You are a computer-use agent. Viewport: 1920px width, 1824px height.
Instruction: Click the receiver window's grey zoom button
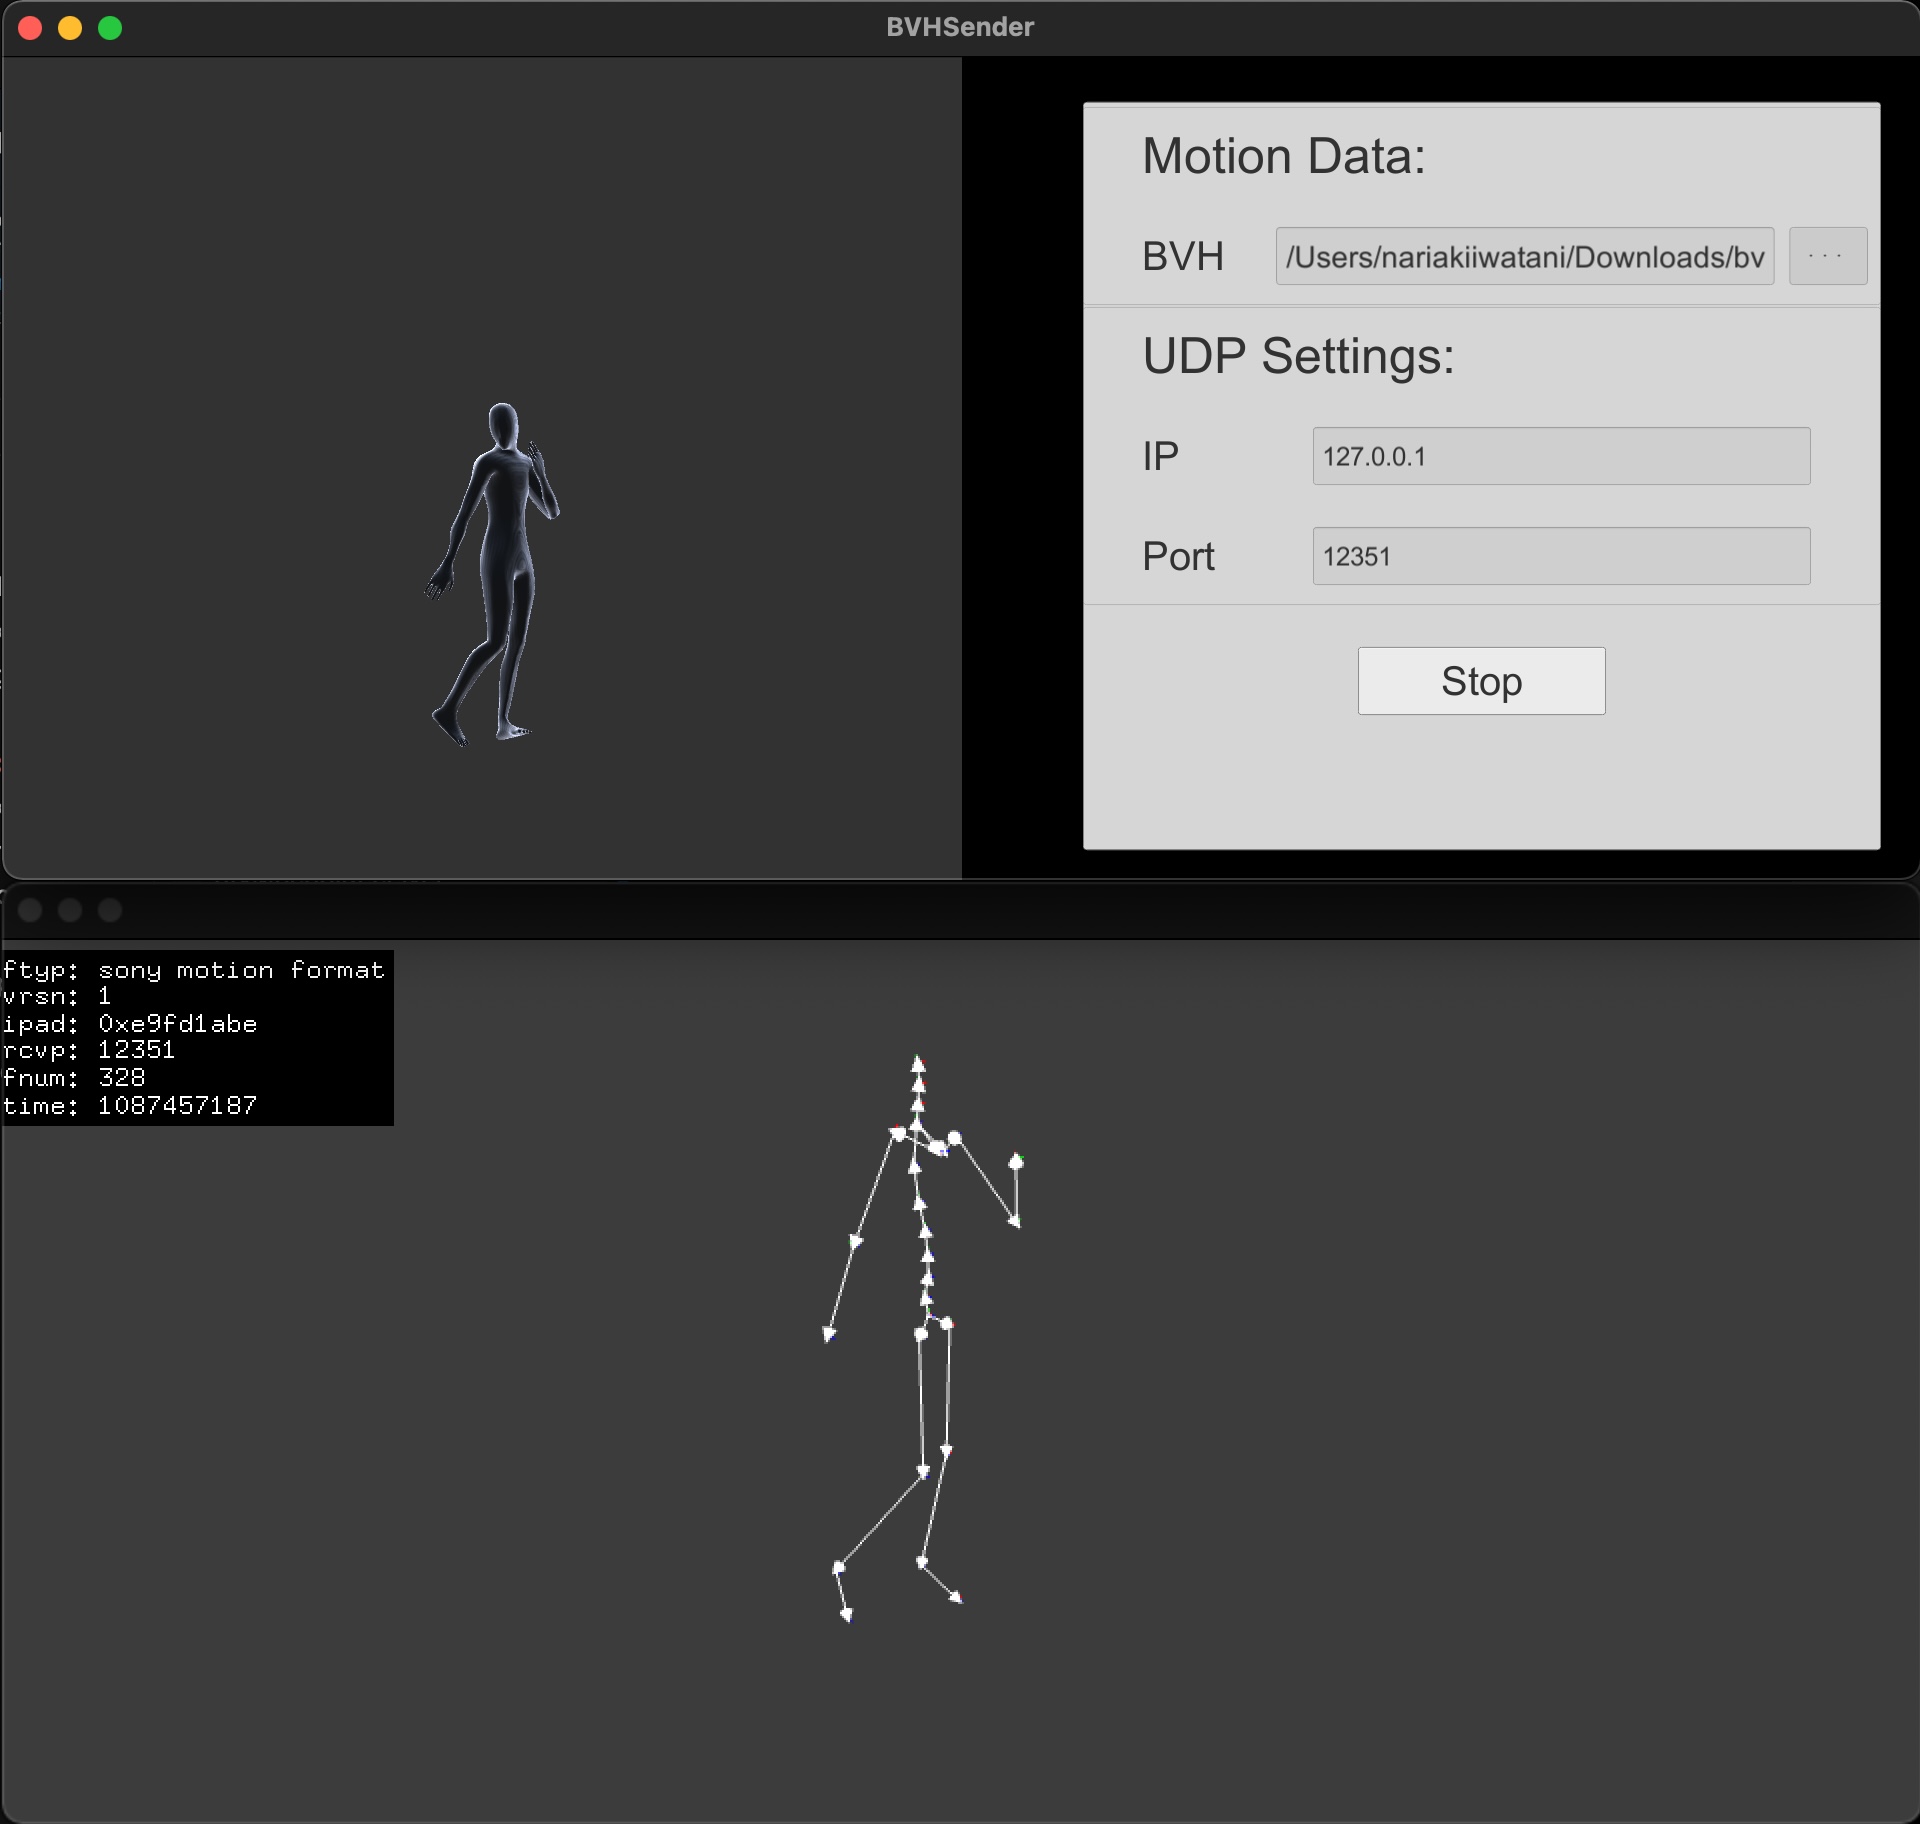point(110,910)
